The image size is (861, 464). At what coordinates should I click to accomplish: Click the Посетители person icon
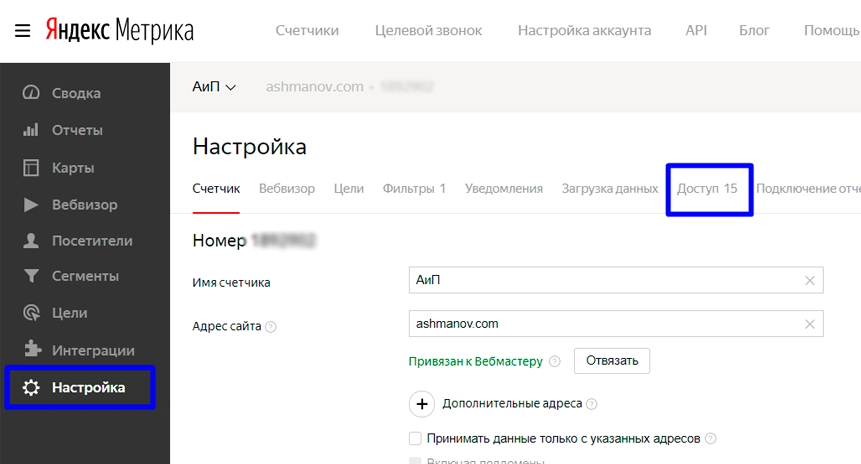(31, 241)
